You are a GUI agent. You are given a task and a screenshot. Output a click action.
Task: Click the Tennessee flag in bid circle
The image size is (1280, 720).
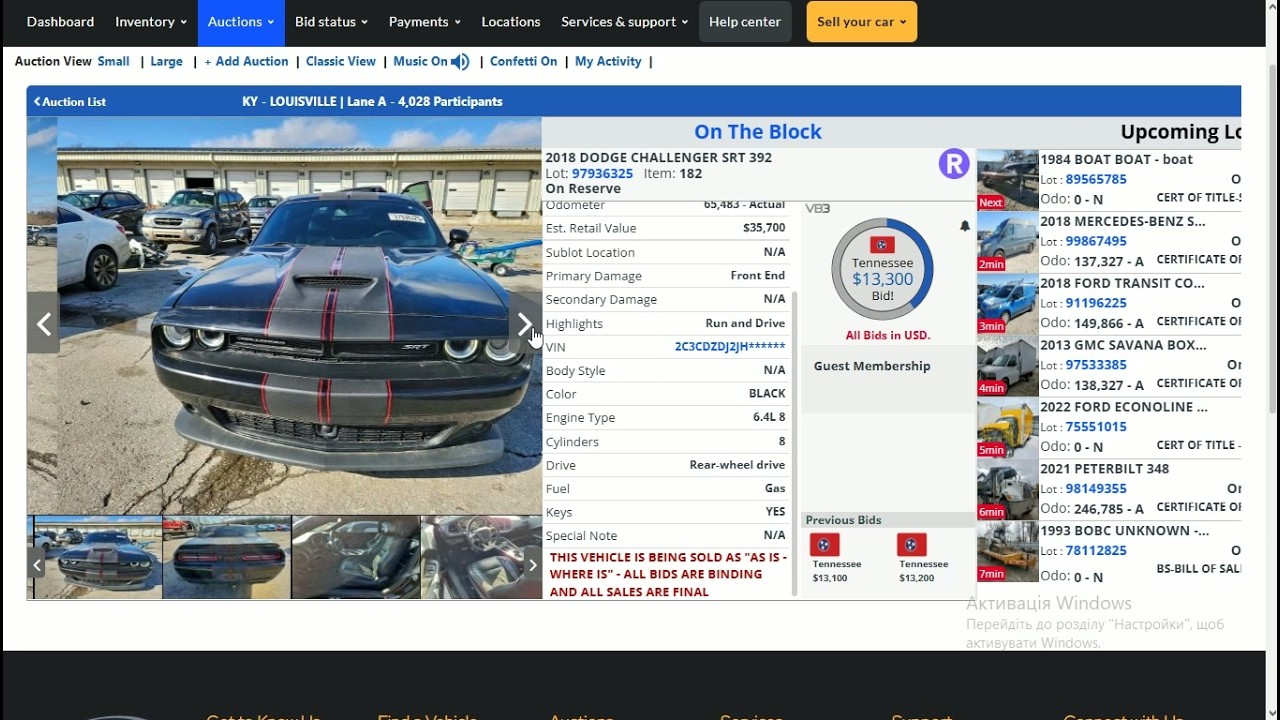pos(882,245)
